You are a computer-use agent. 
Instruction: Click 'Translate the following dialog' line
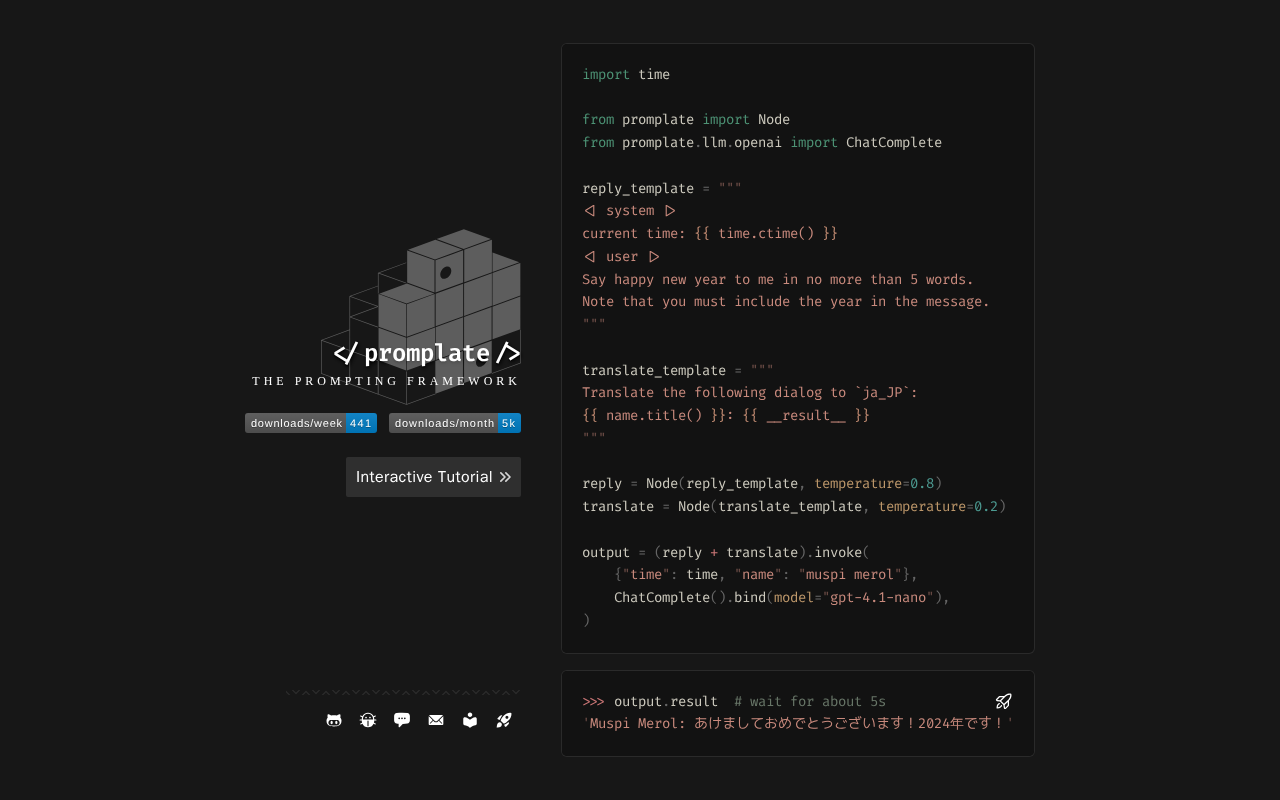tap(750, 392)
